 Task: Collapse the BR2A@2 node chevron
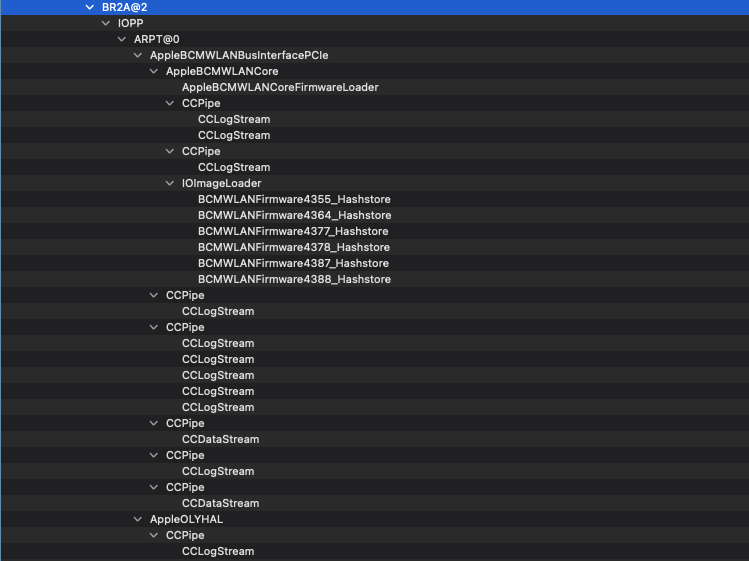[x=90, y=7]
